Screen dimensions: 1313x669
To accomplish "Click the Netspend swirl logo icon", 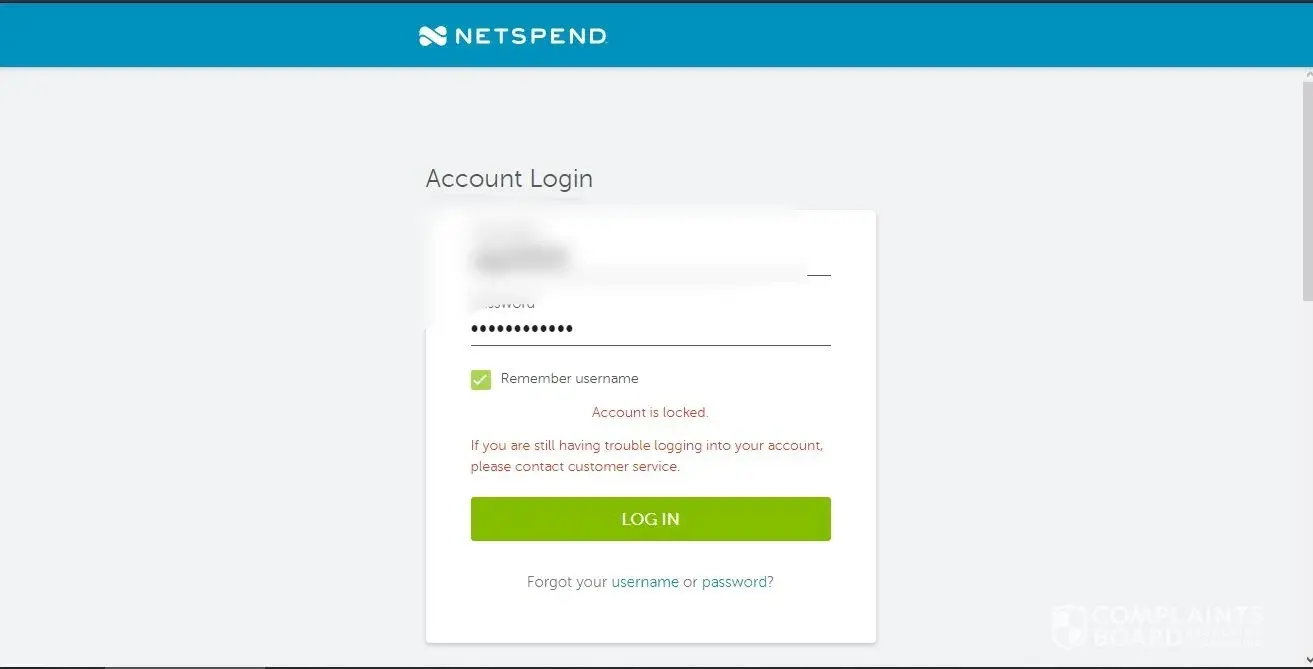I will pos(432,37).
